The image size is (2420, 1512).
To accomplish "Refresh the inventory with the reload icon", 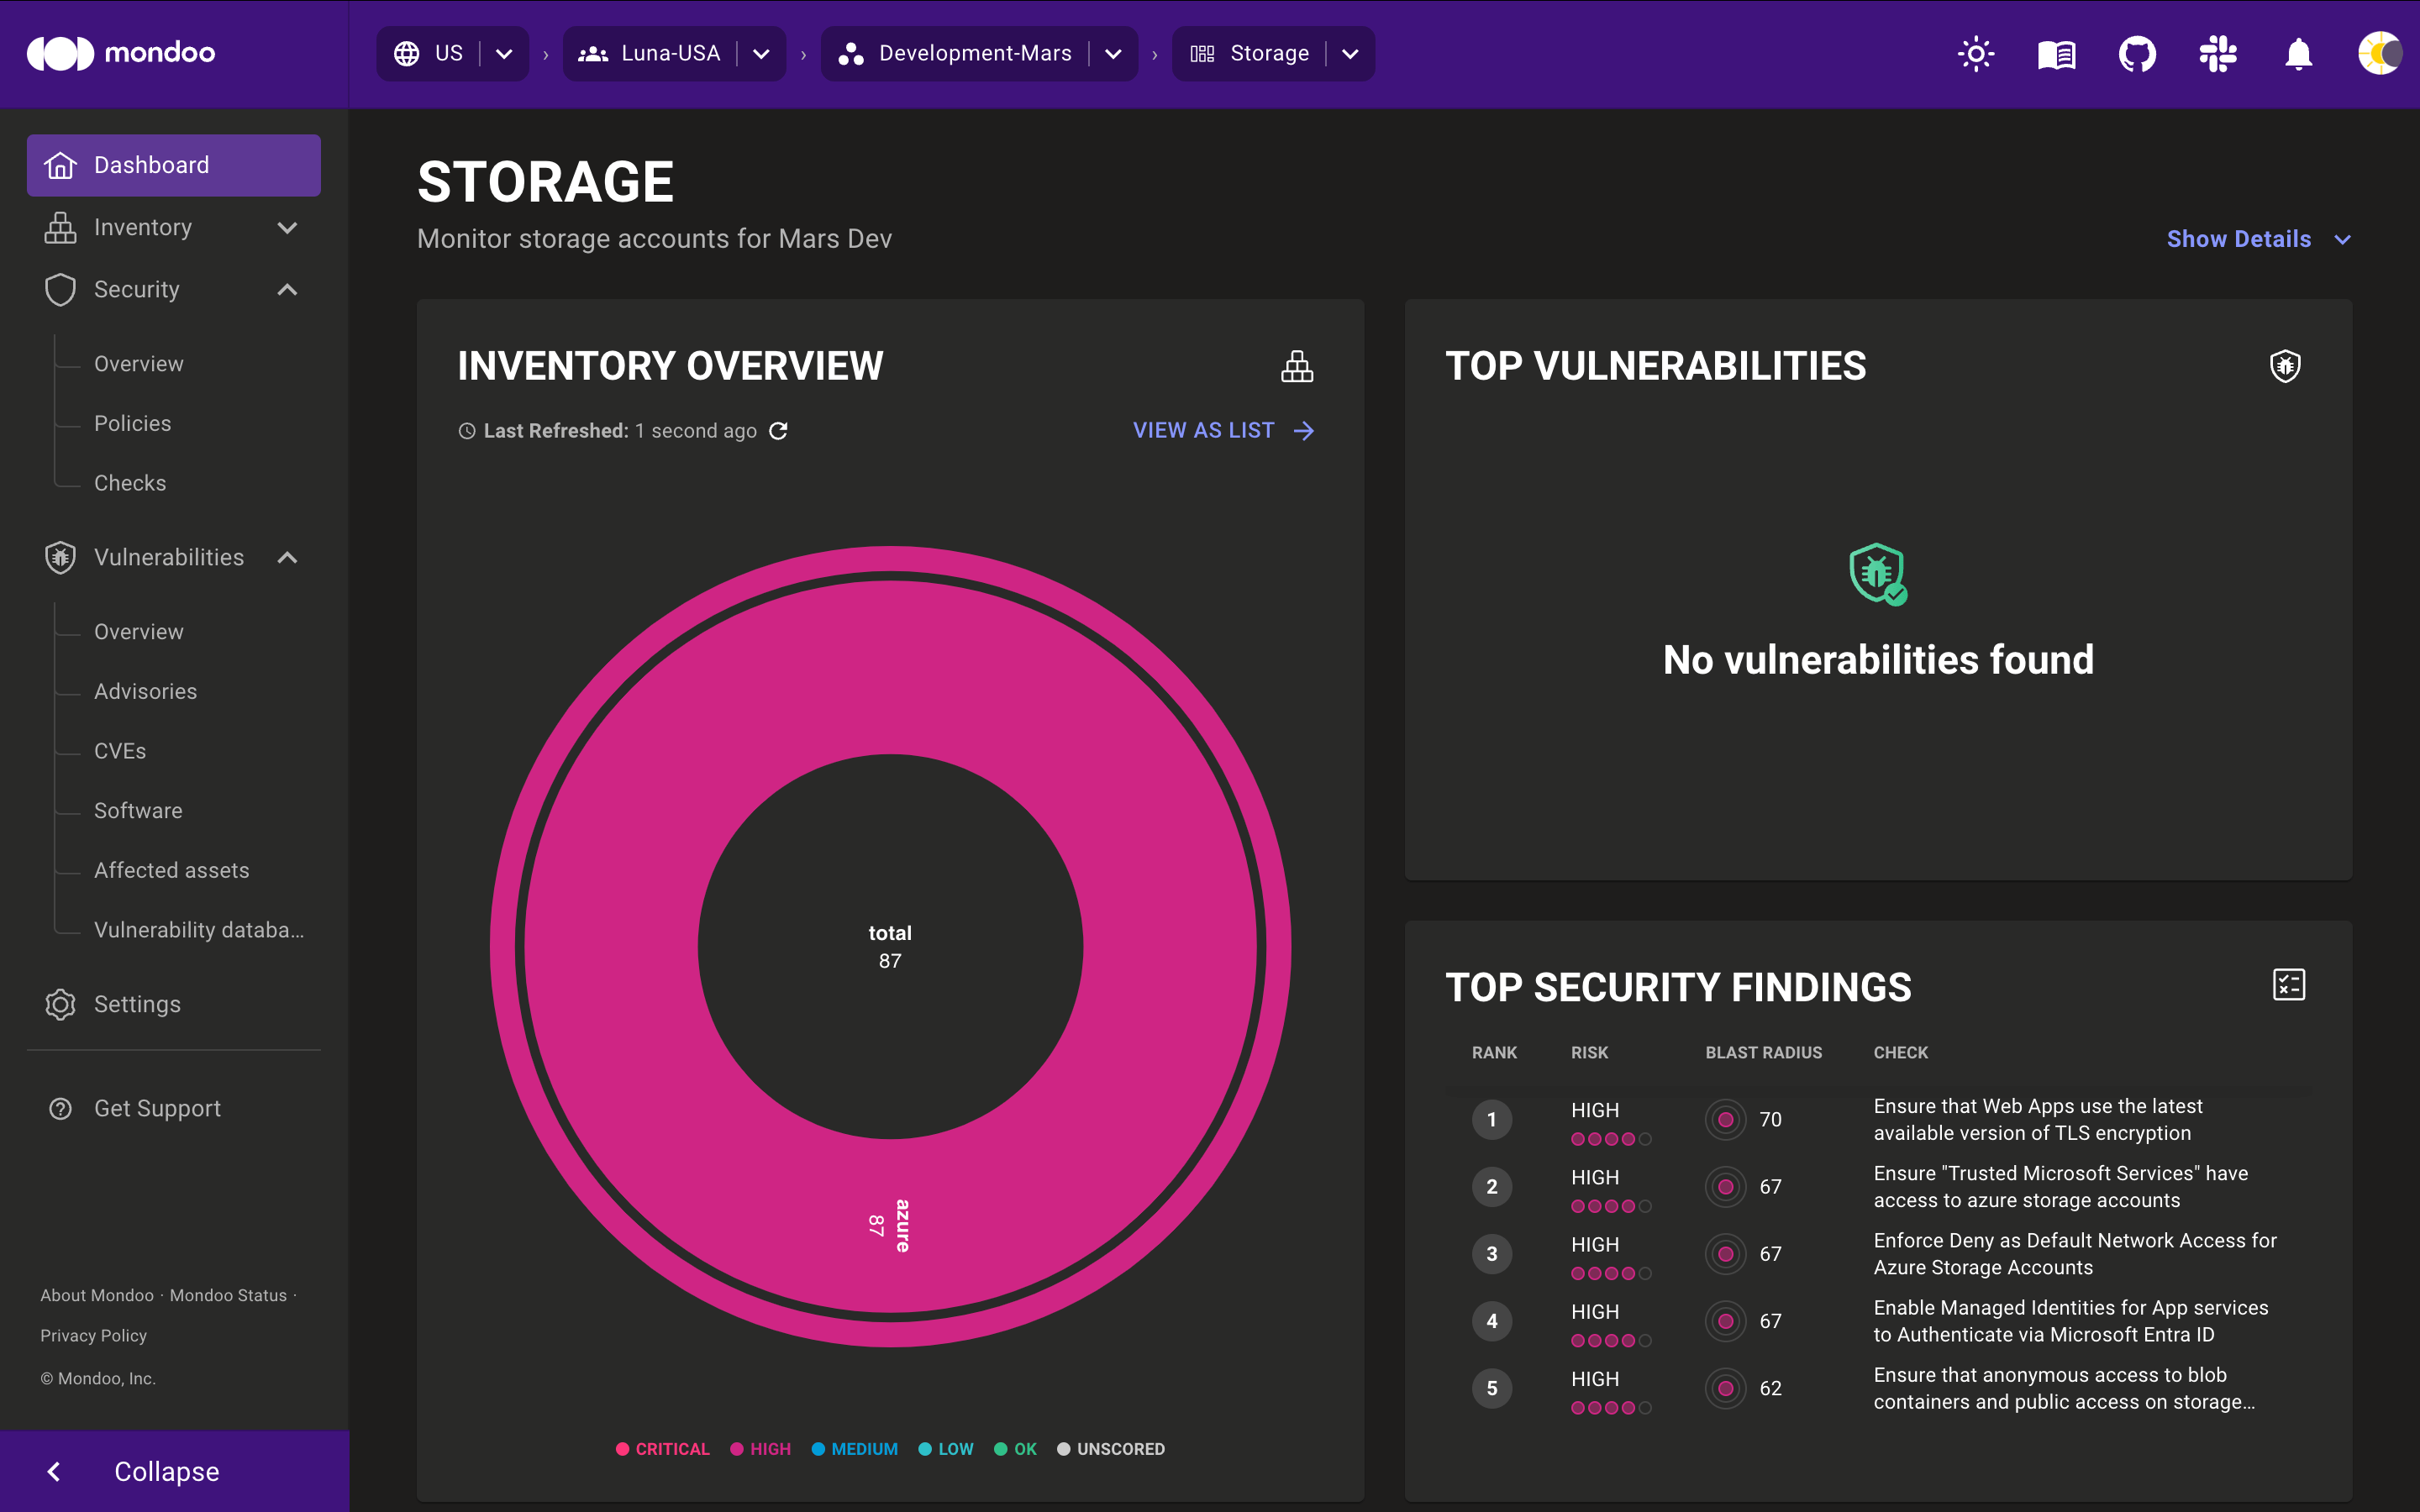I will [778, 431].
